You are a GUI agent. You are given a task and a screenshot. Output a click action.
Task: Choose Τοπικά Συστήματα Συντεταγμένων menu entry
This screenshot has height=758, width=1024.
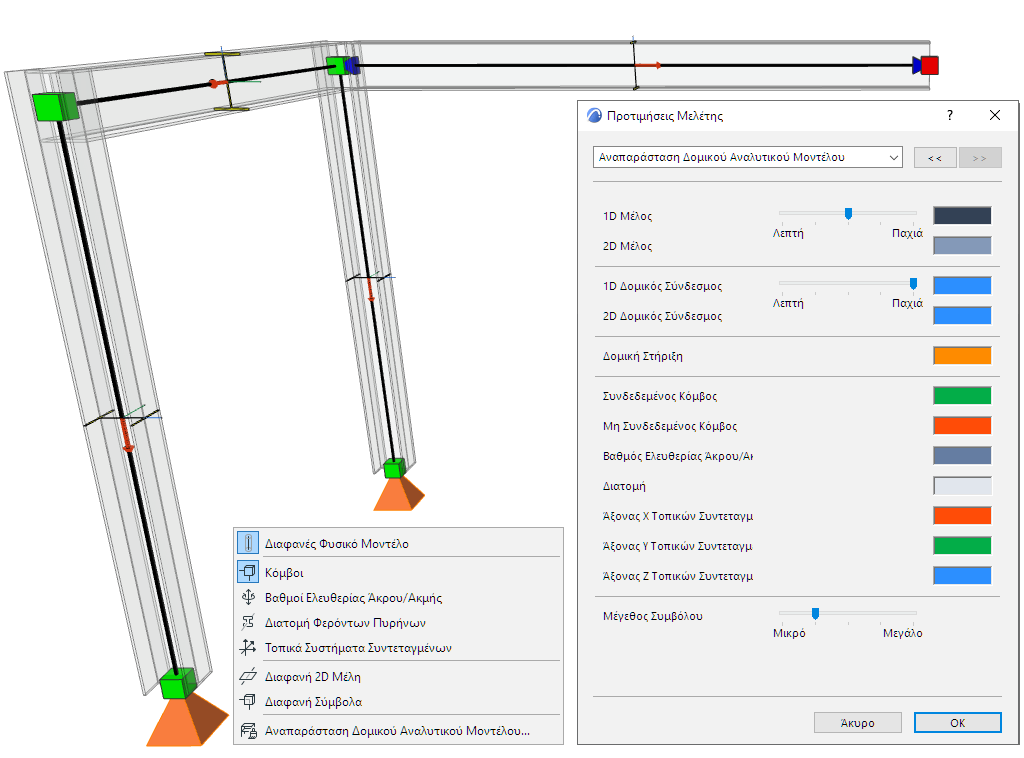click(398, 648)
